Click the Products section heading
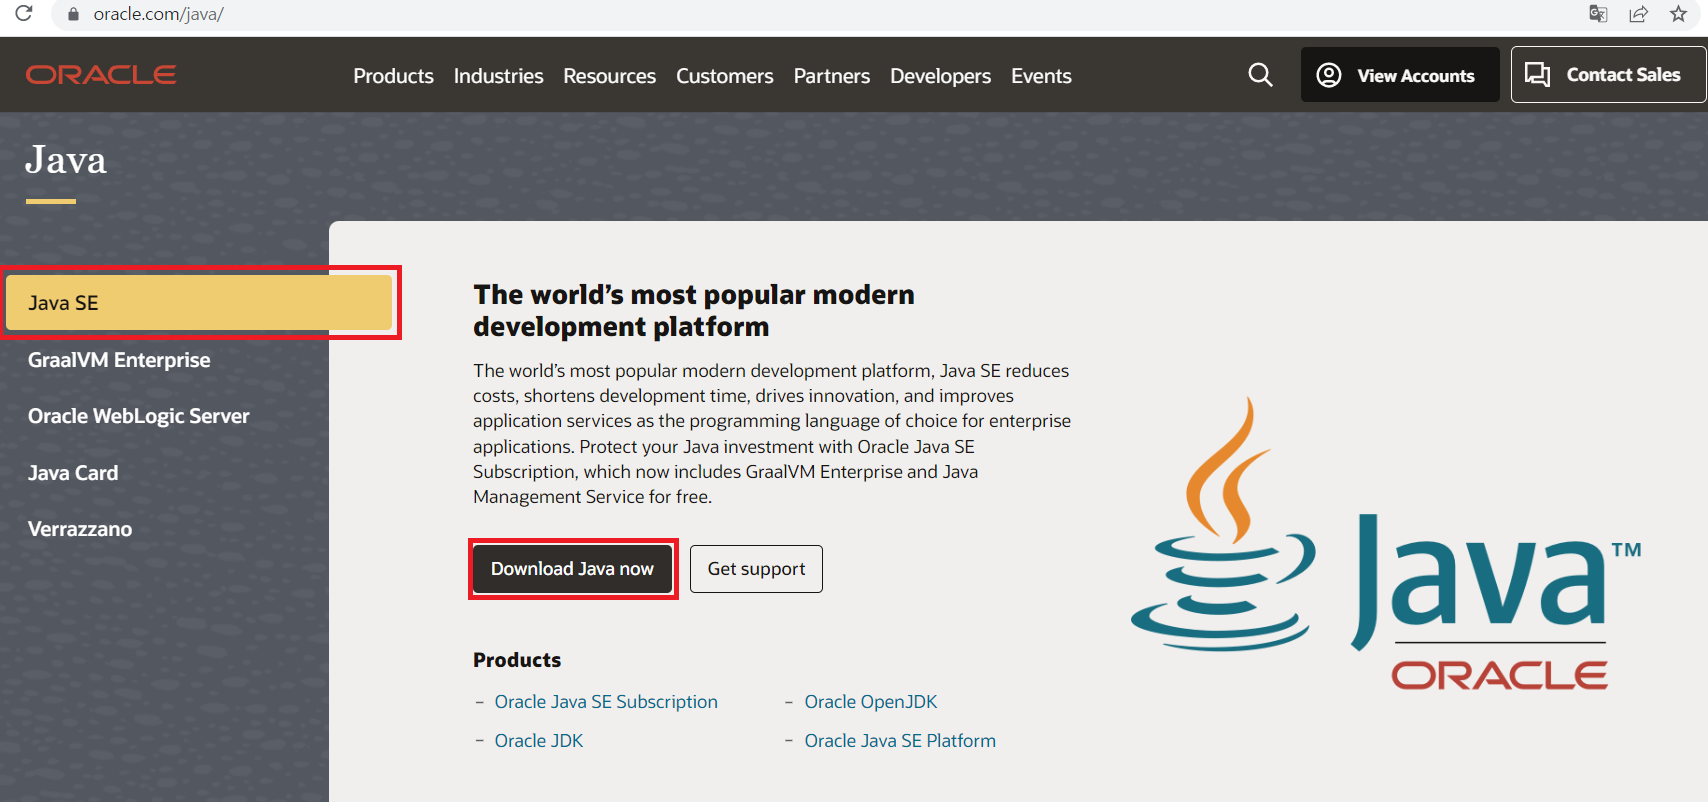 coord(517,660)
